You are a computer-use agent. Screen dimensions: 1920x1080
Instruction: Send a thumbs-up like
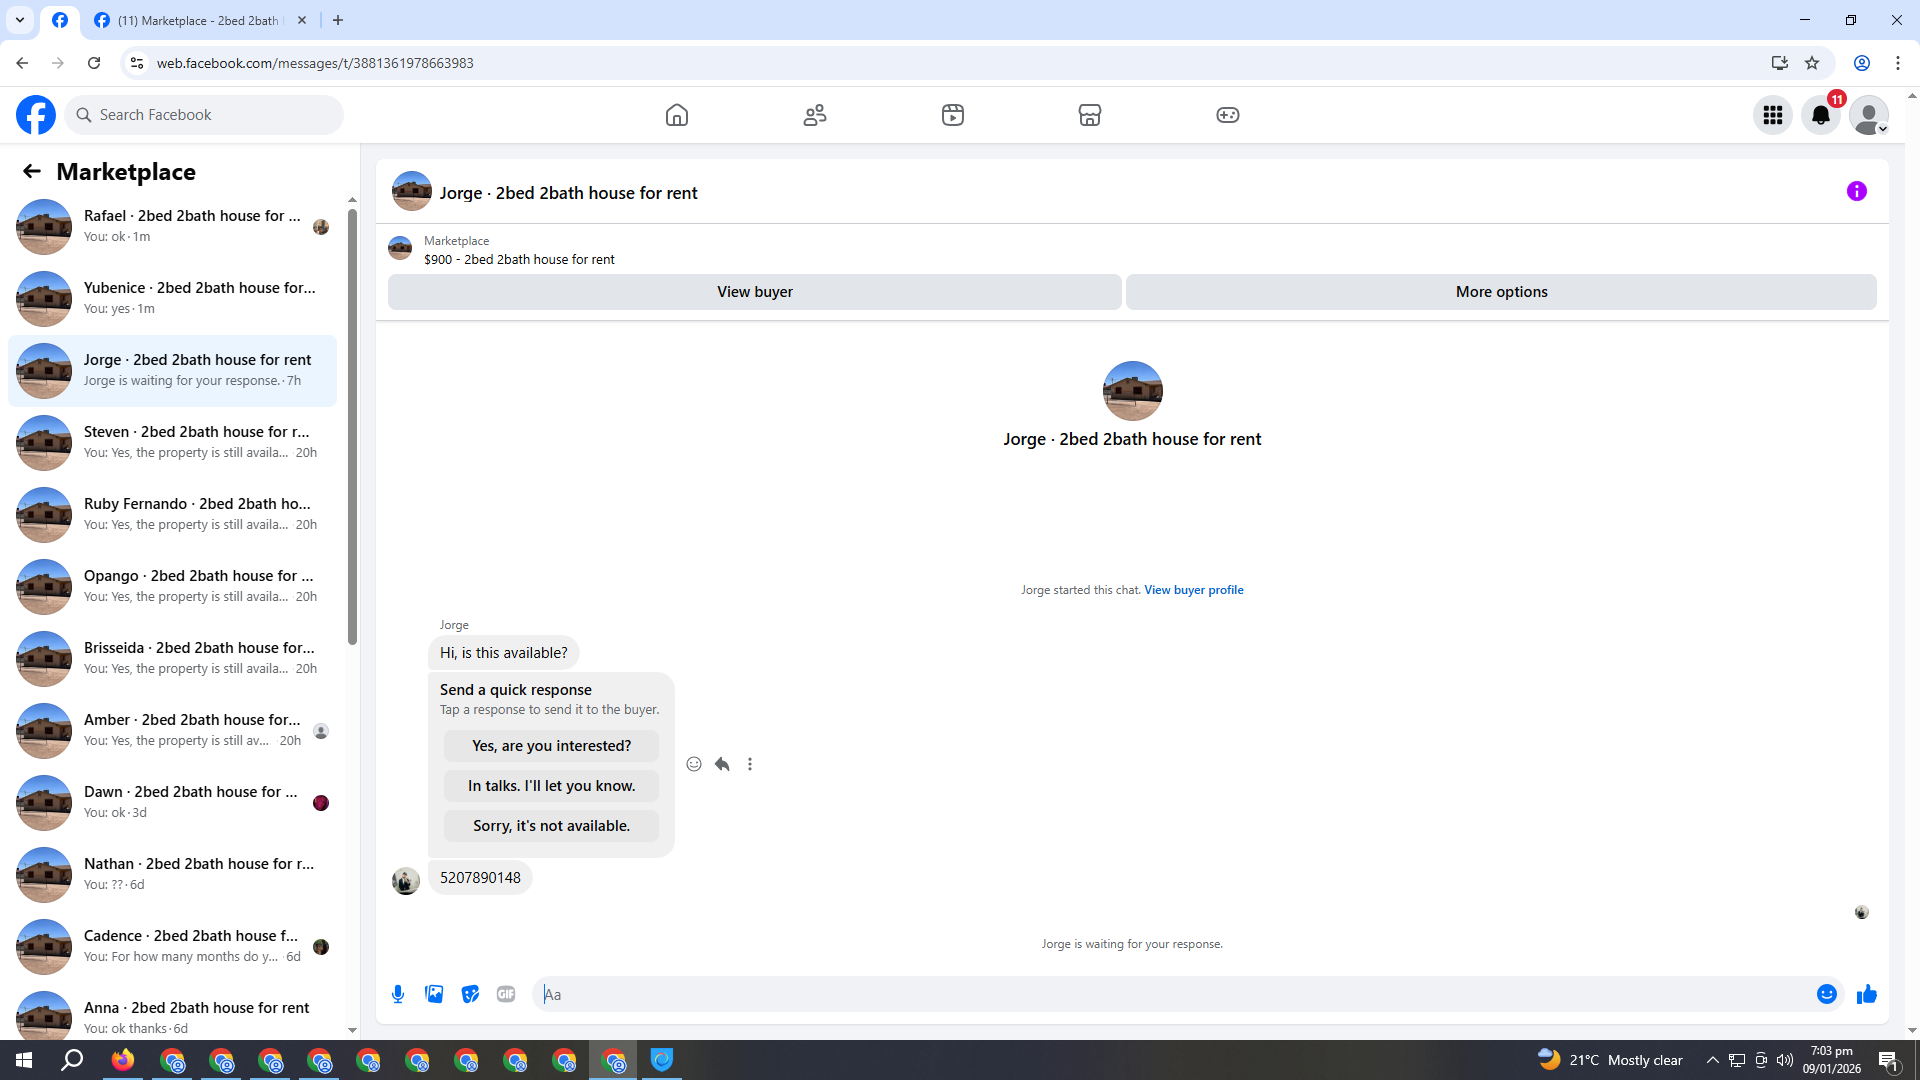[1866, 994]
